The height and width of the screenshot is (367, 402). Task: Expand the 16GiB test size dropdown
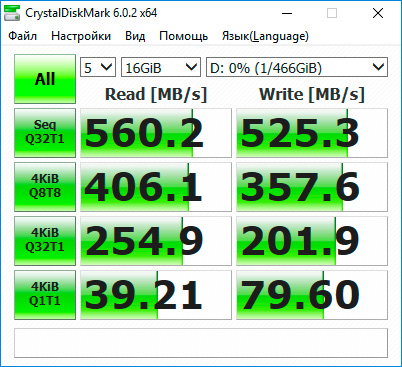161,68
